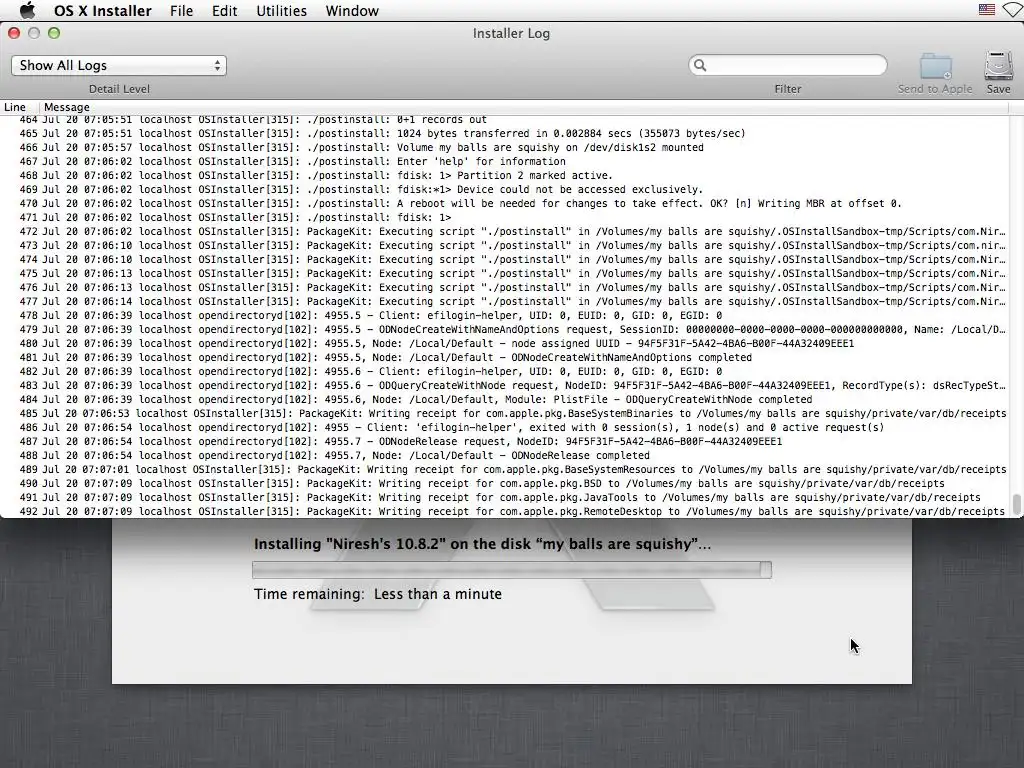This screenshot has width=1024, height=768.
Task: Open the Wi-Fi status menu
Action: (1014, 10)
